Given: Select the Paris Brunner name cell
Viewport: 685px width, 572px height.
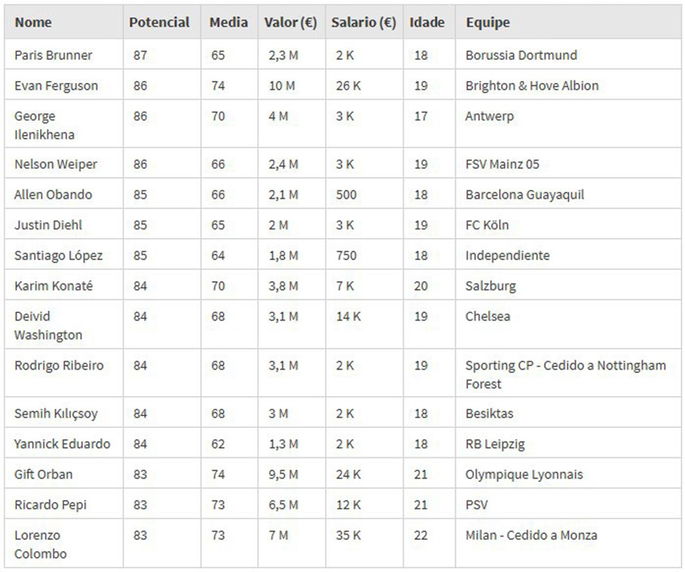Looking at the screenshot, I should point(52,55).
